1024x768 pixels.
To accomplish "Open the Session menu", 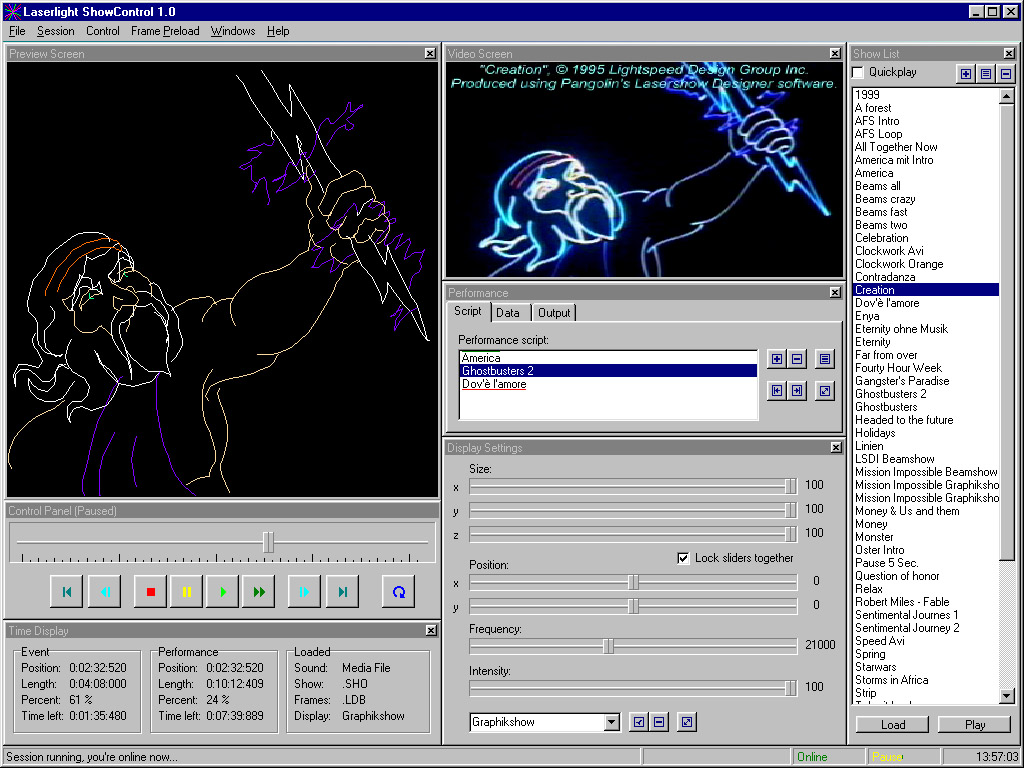I will pyautogui.click(x=56, y=31).
